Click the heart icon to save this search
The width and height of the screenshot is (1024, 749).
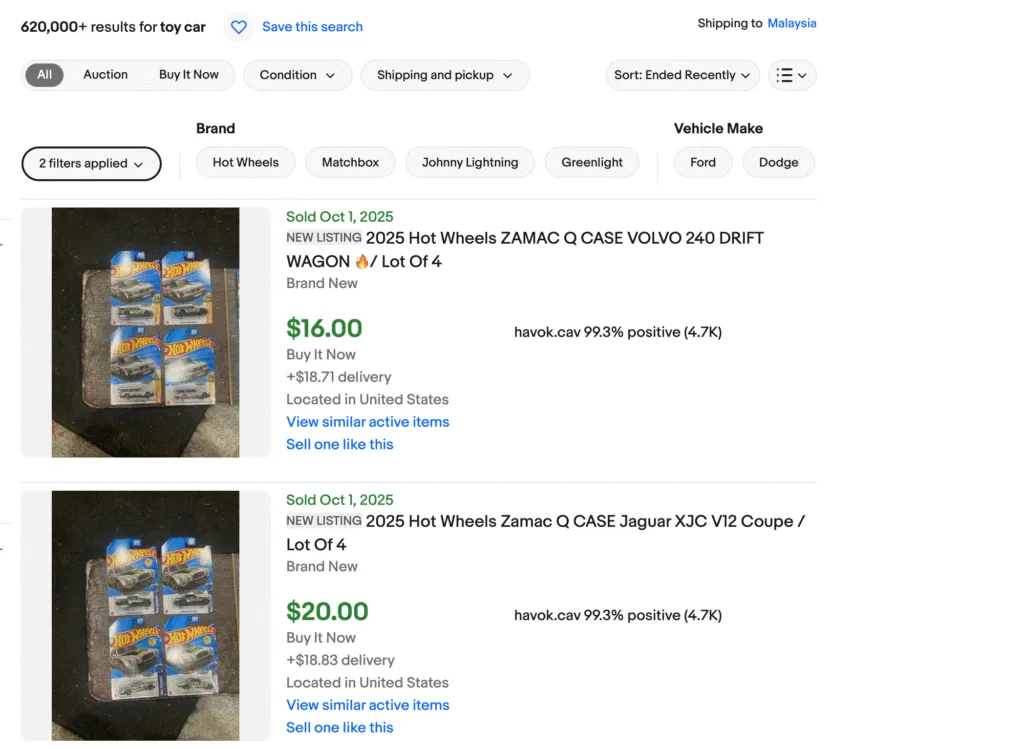[x=238, y=27]
